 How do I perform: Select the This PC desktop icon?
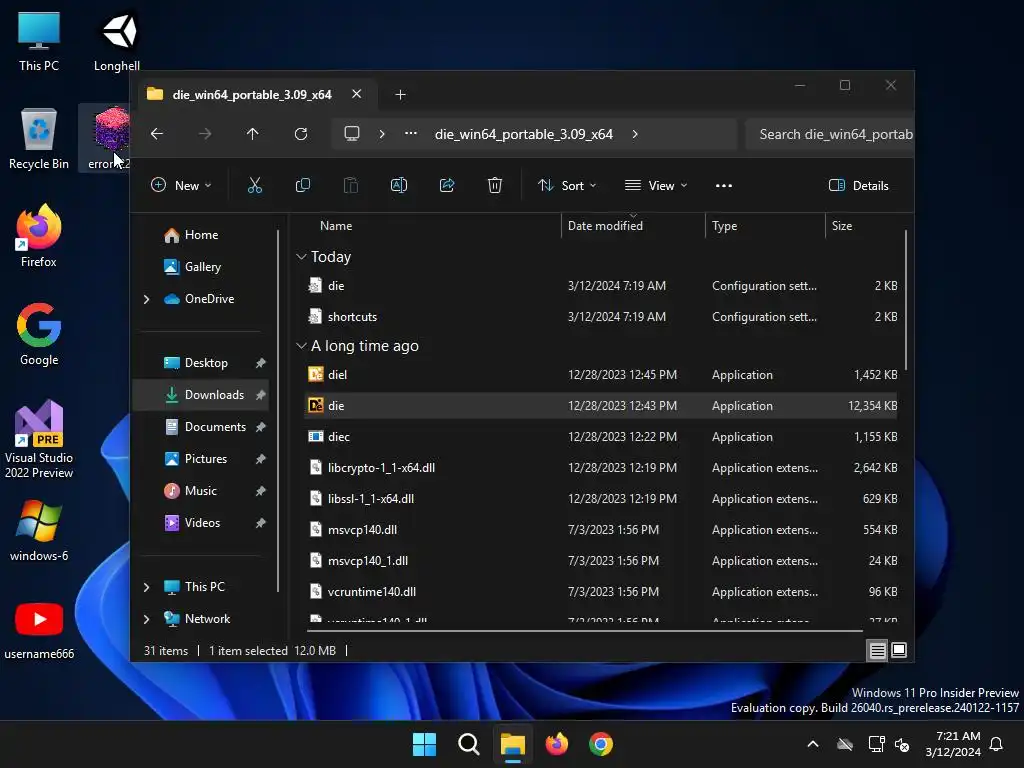click(x=39, y=42)
